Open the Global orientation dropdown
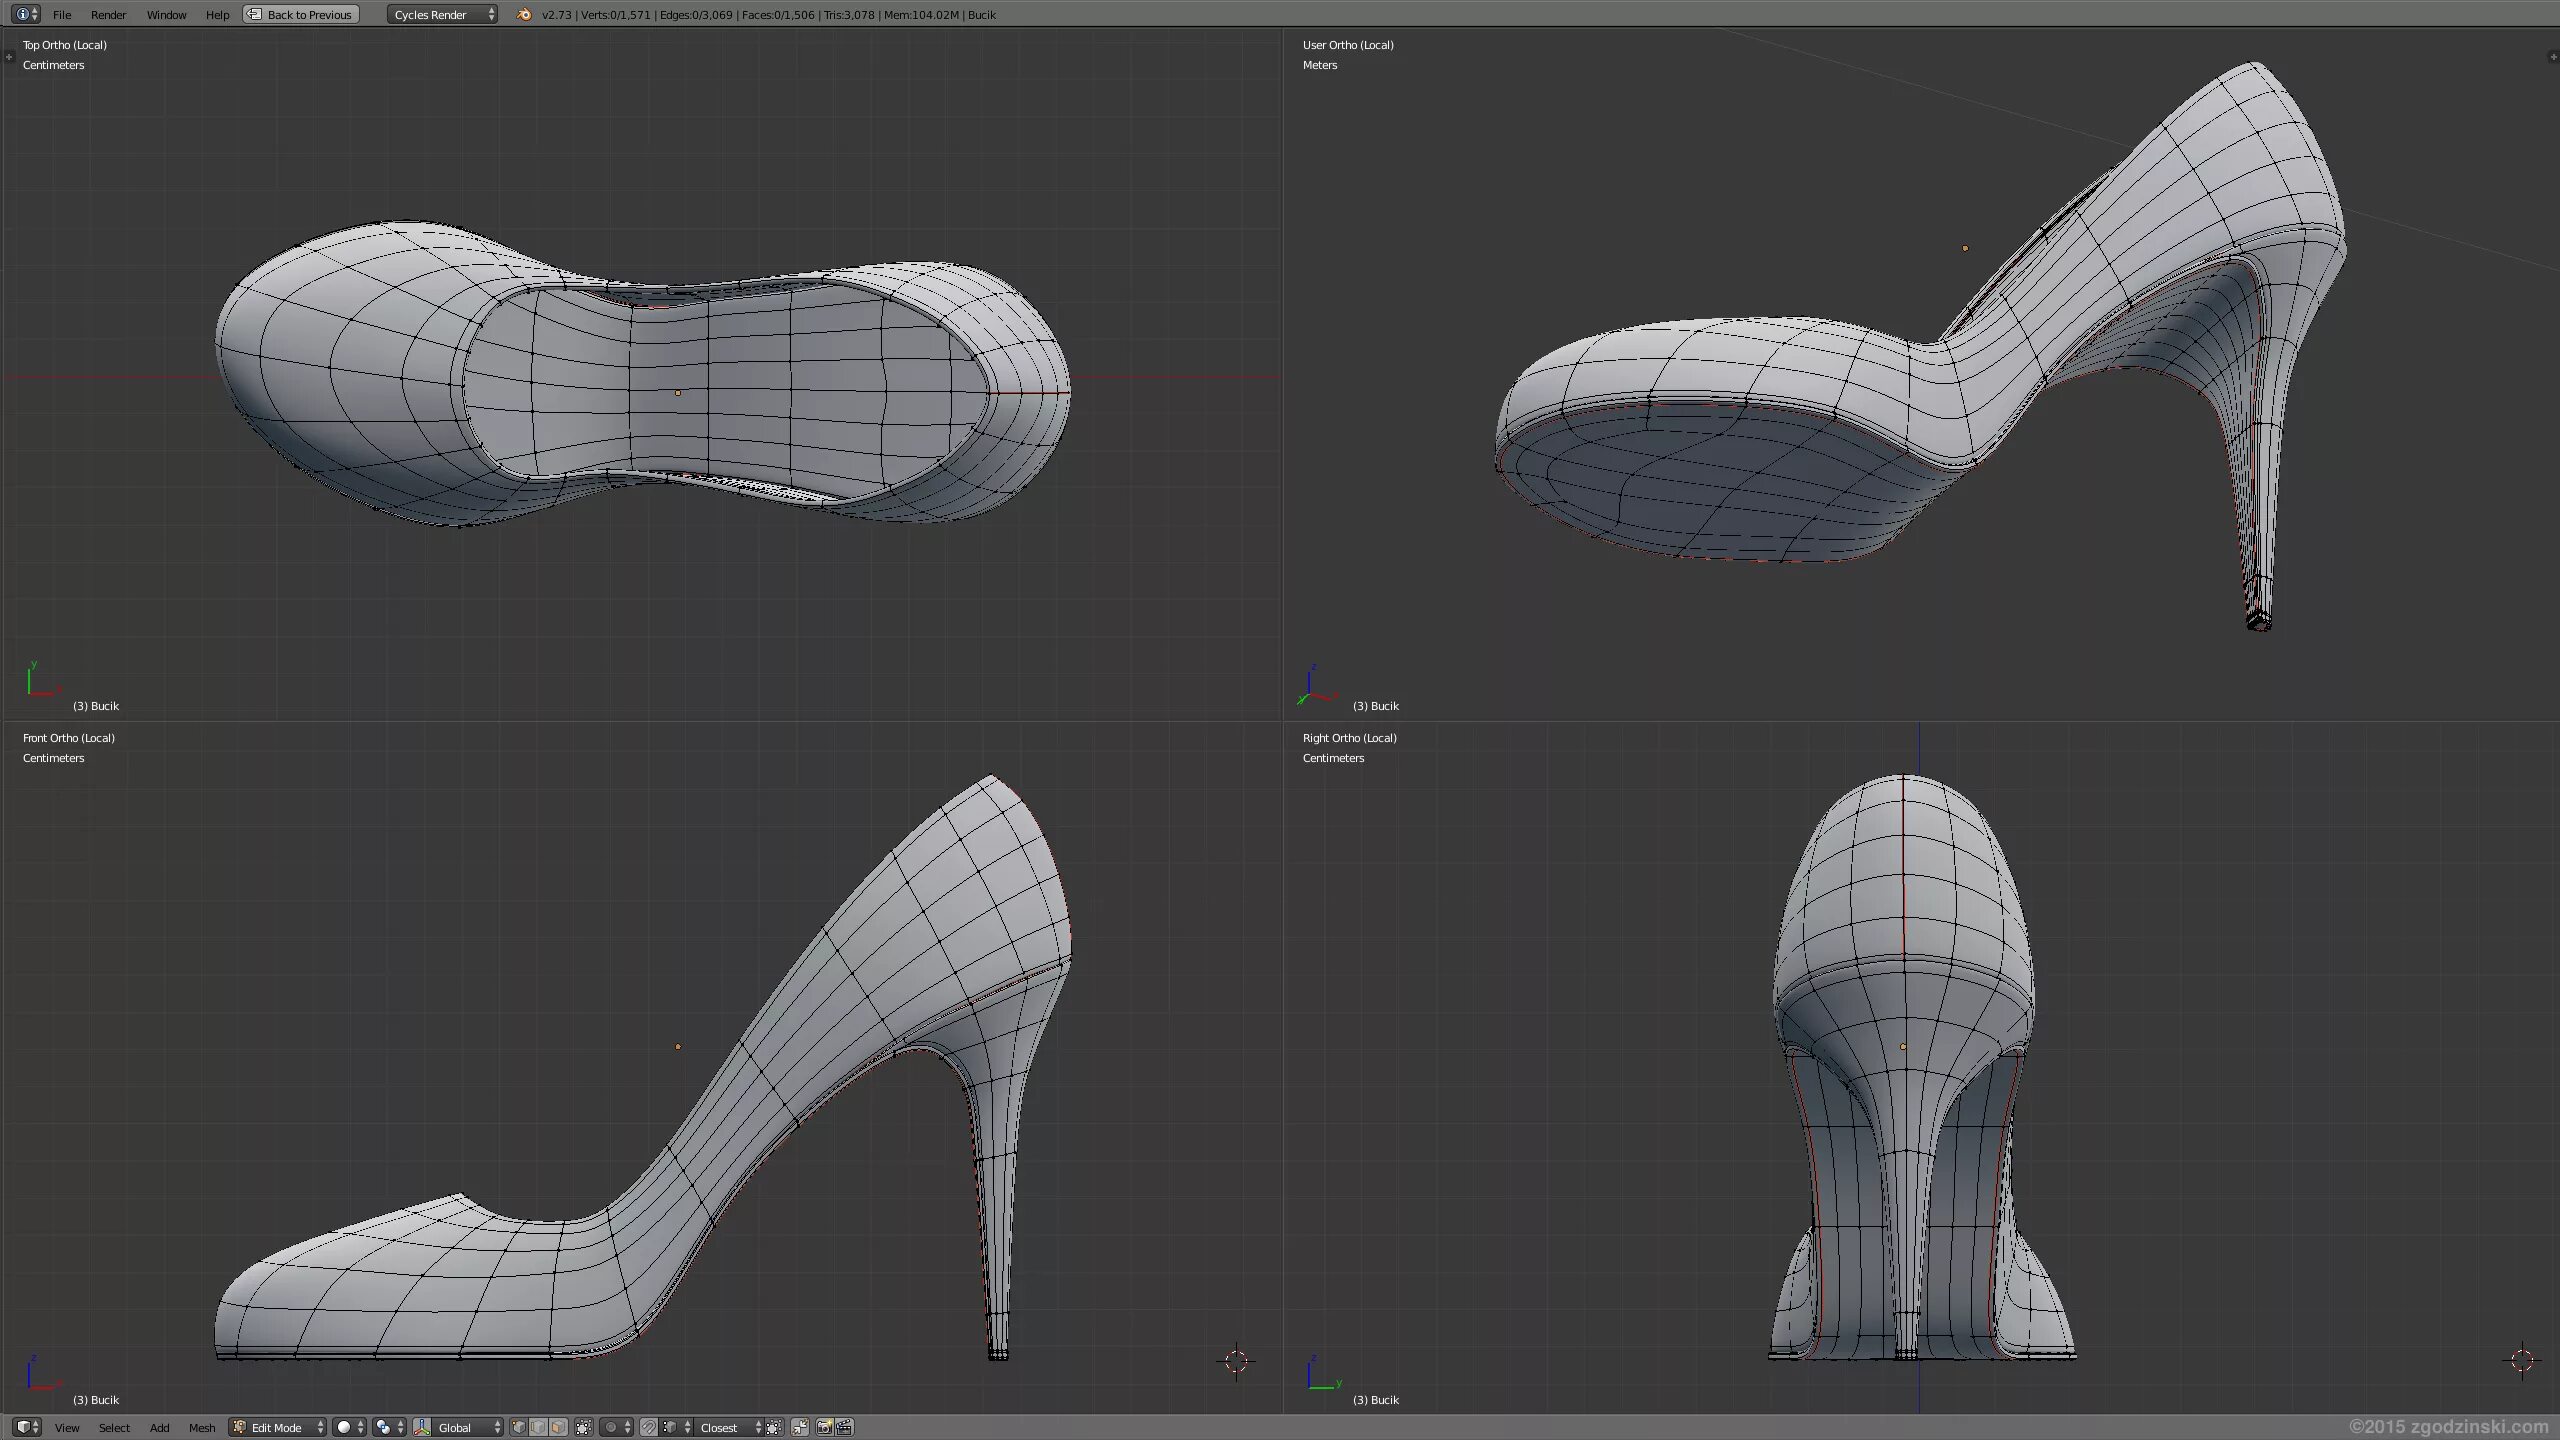Image resolution: width=2560 pixels, height=1440 pixels. pos(467,1427)
